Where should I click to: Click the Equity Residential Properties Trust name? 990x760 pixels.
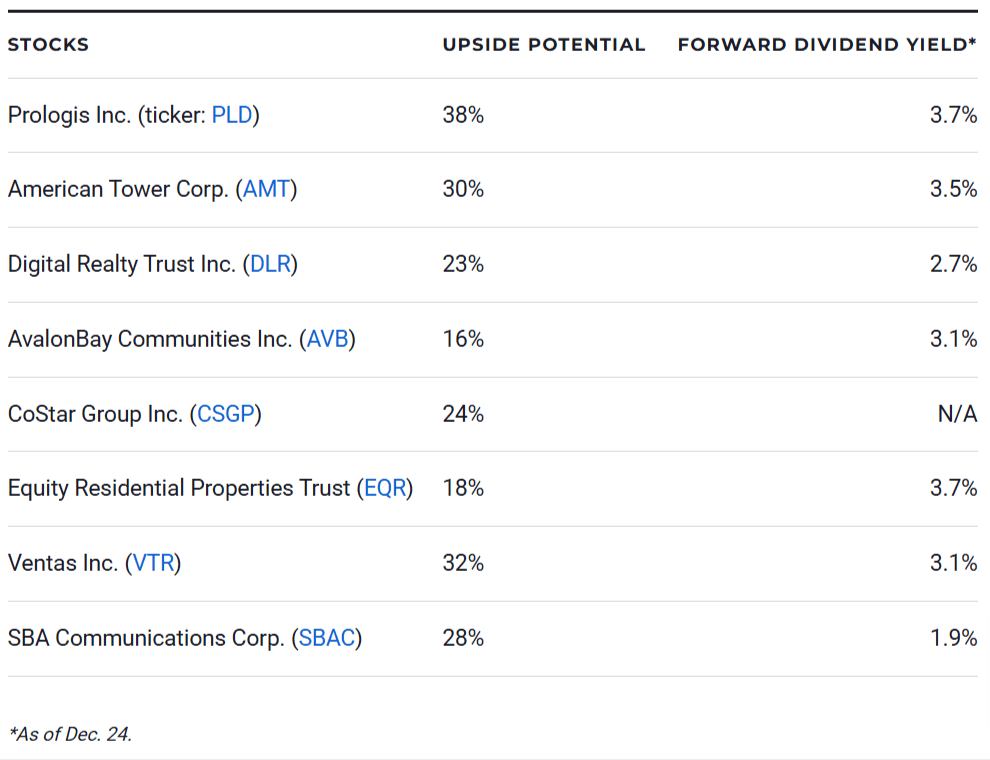(x=179, y=488)
